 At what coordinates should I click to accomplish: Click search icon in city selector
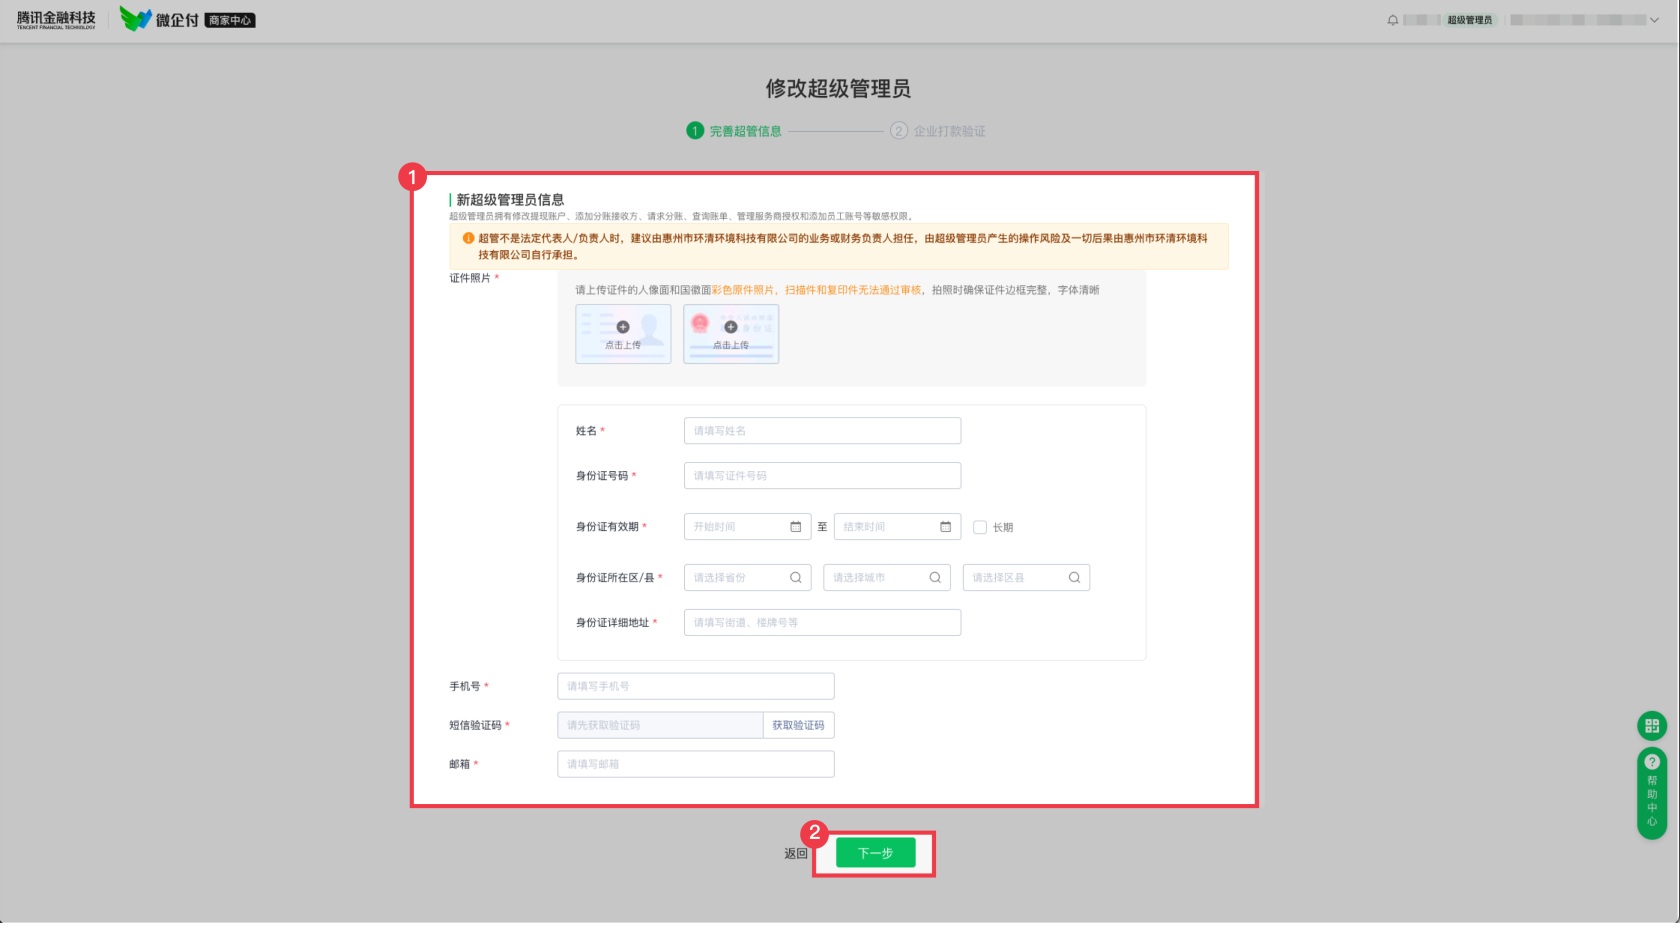click(x=935, y=578)
